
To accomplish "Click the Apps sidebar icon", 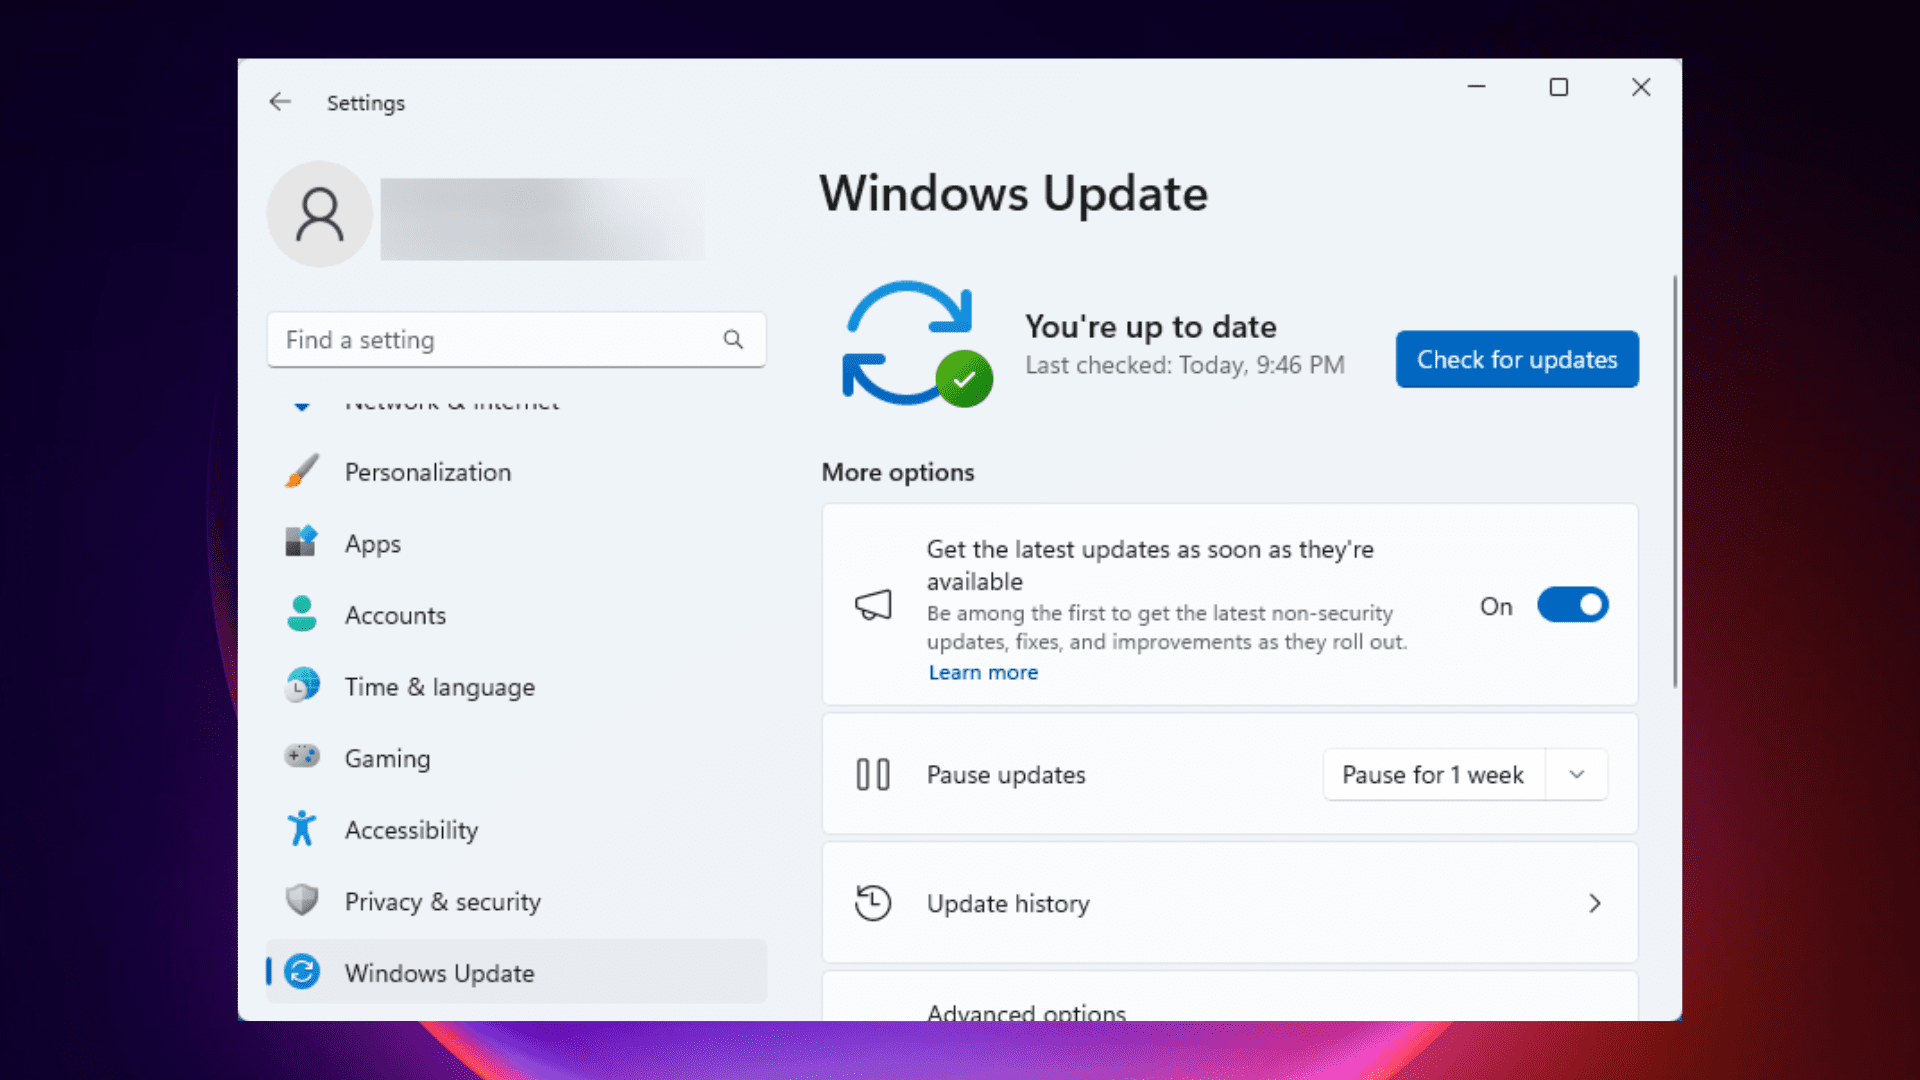I will (x=302, y=542).
